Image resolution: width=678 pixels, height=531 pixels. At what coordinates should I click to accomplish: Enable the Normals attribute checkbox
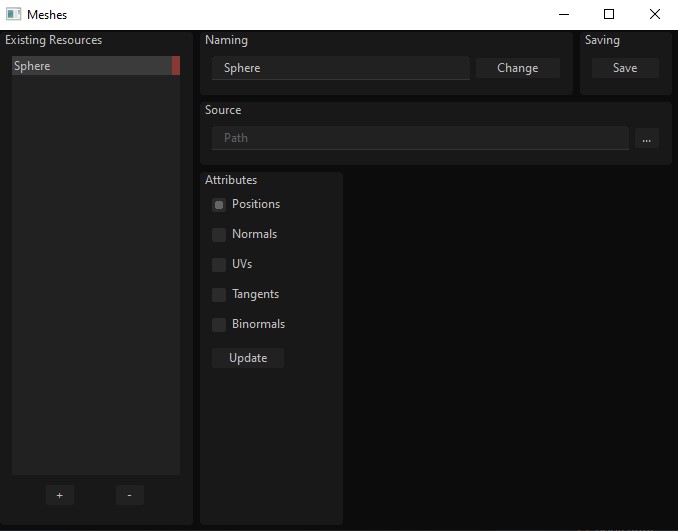pyautogui.click(x=219, y=234)
